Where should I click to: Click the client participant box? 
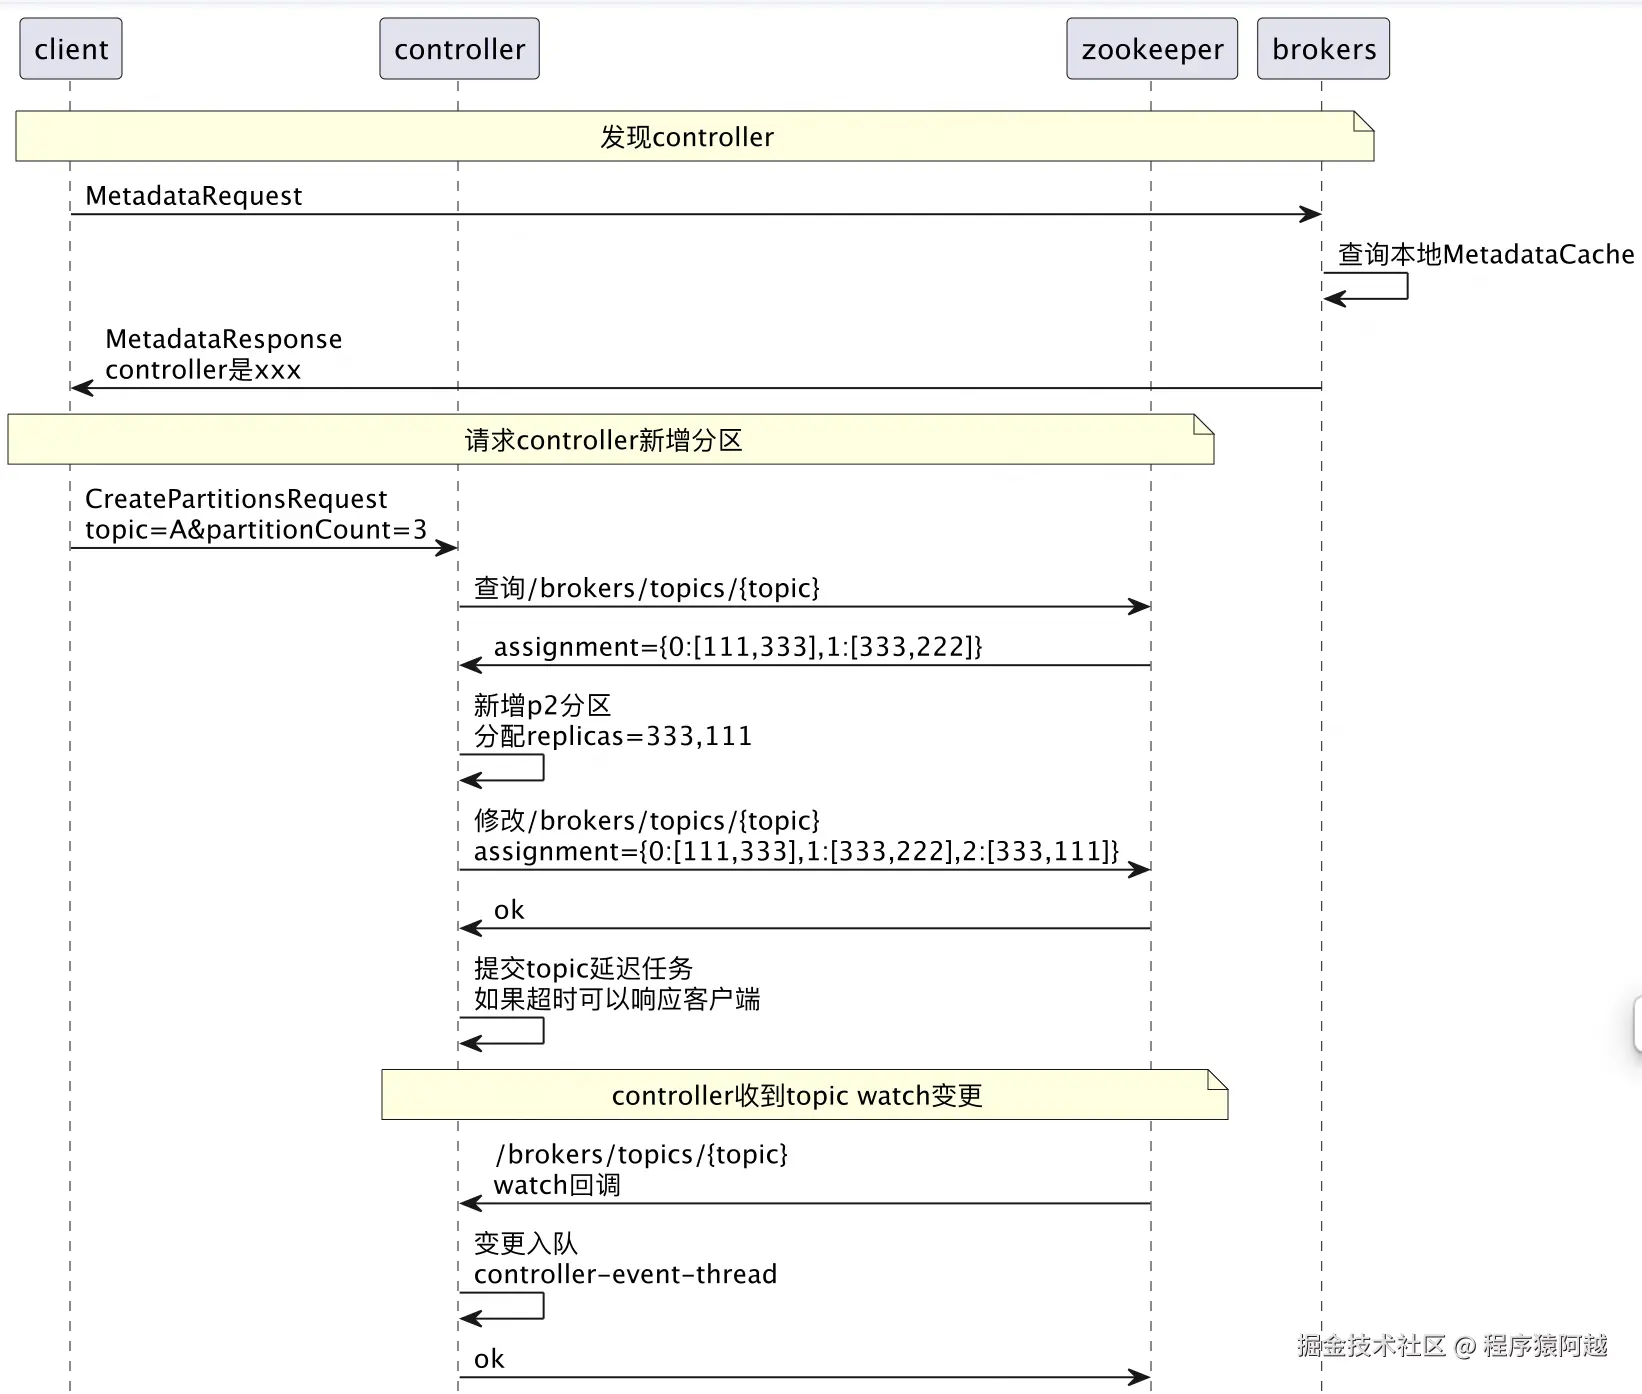(71, 49)
